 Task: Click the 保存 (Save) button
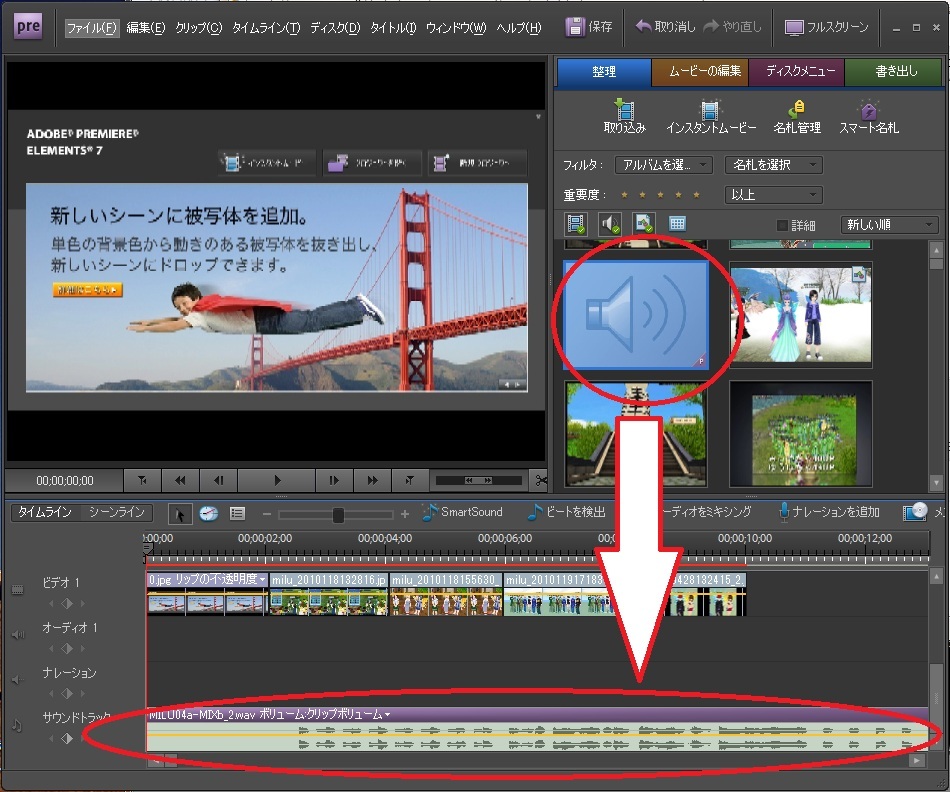pyautogui.click(x=589, y=28)
